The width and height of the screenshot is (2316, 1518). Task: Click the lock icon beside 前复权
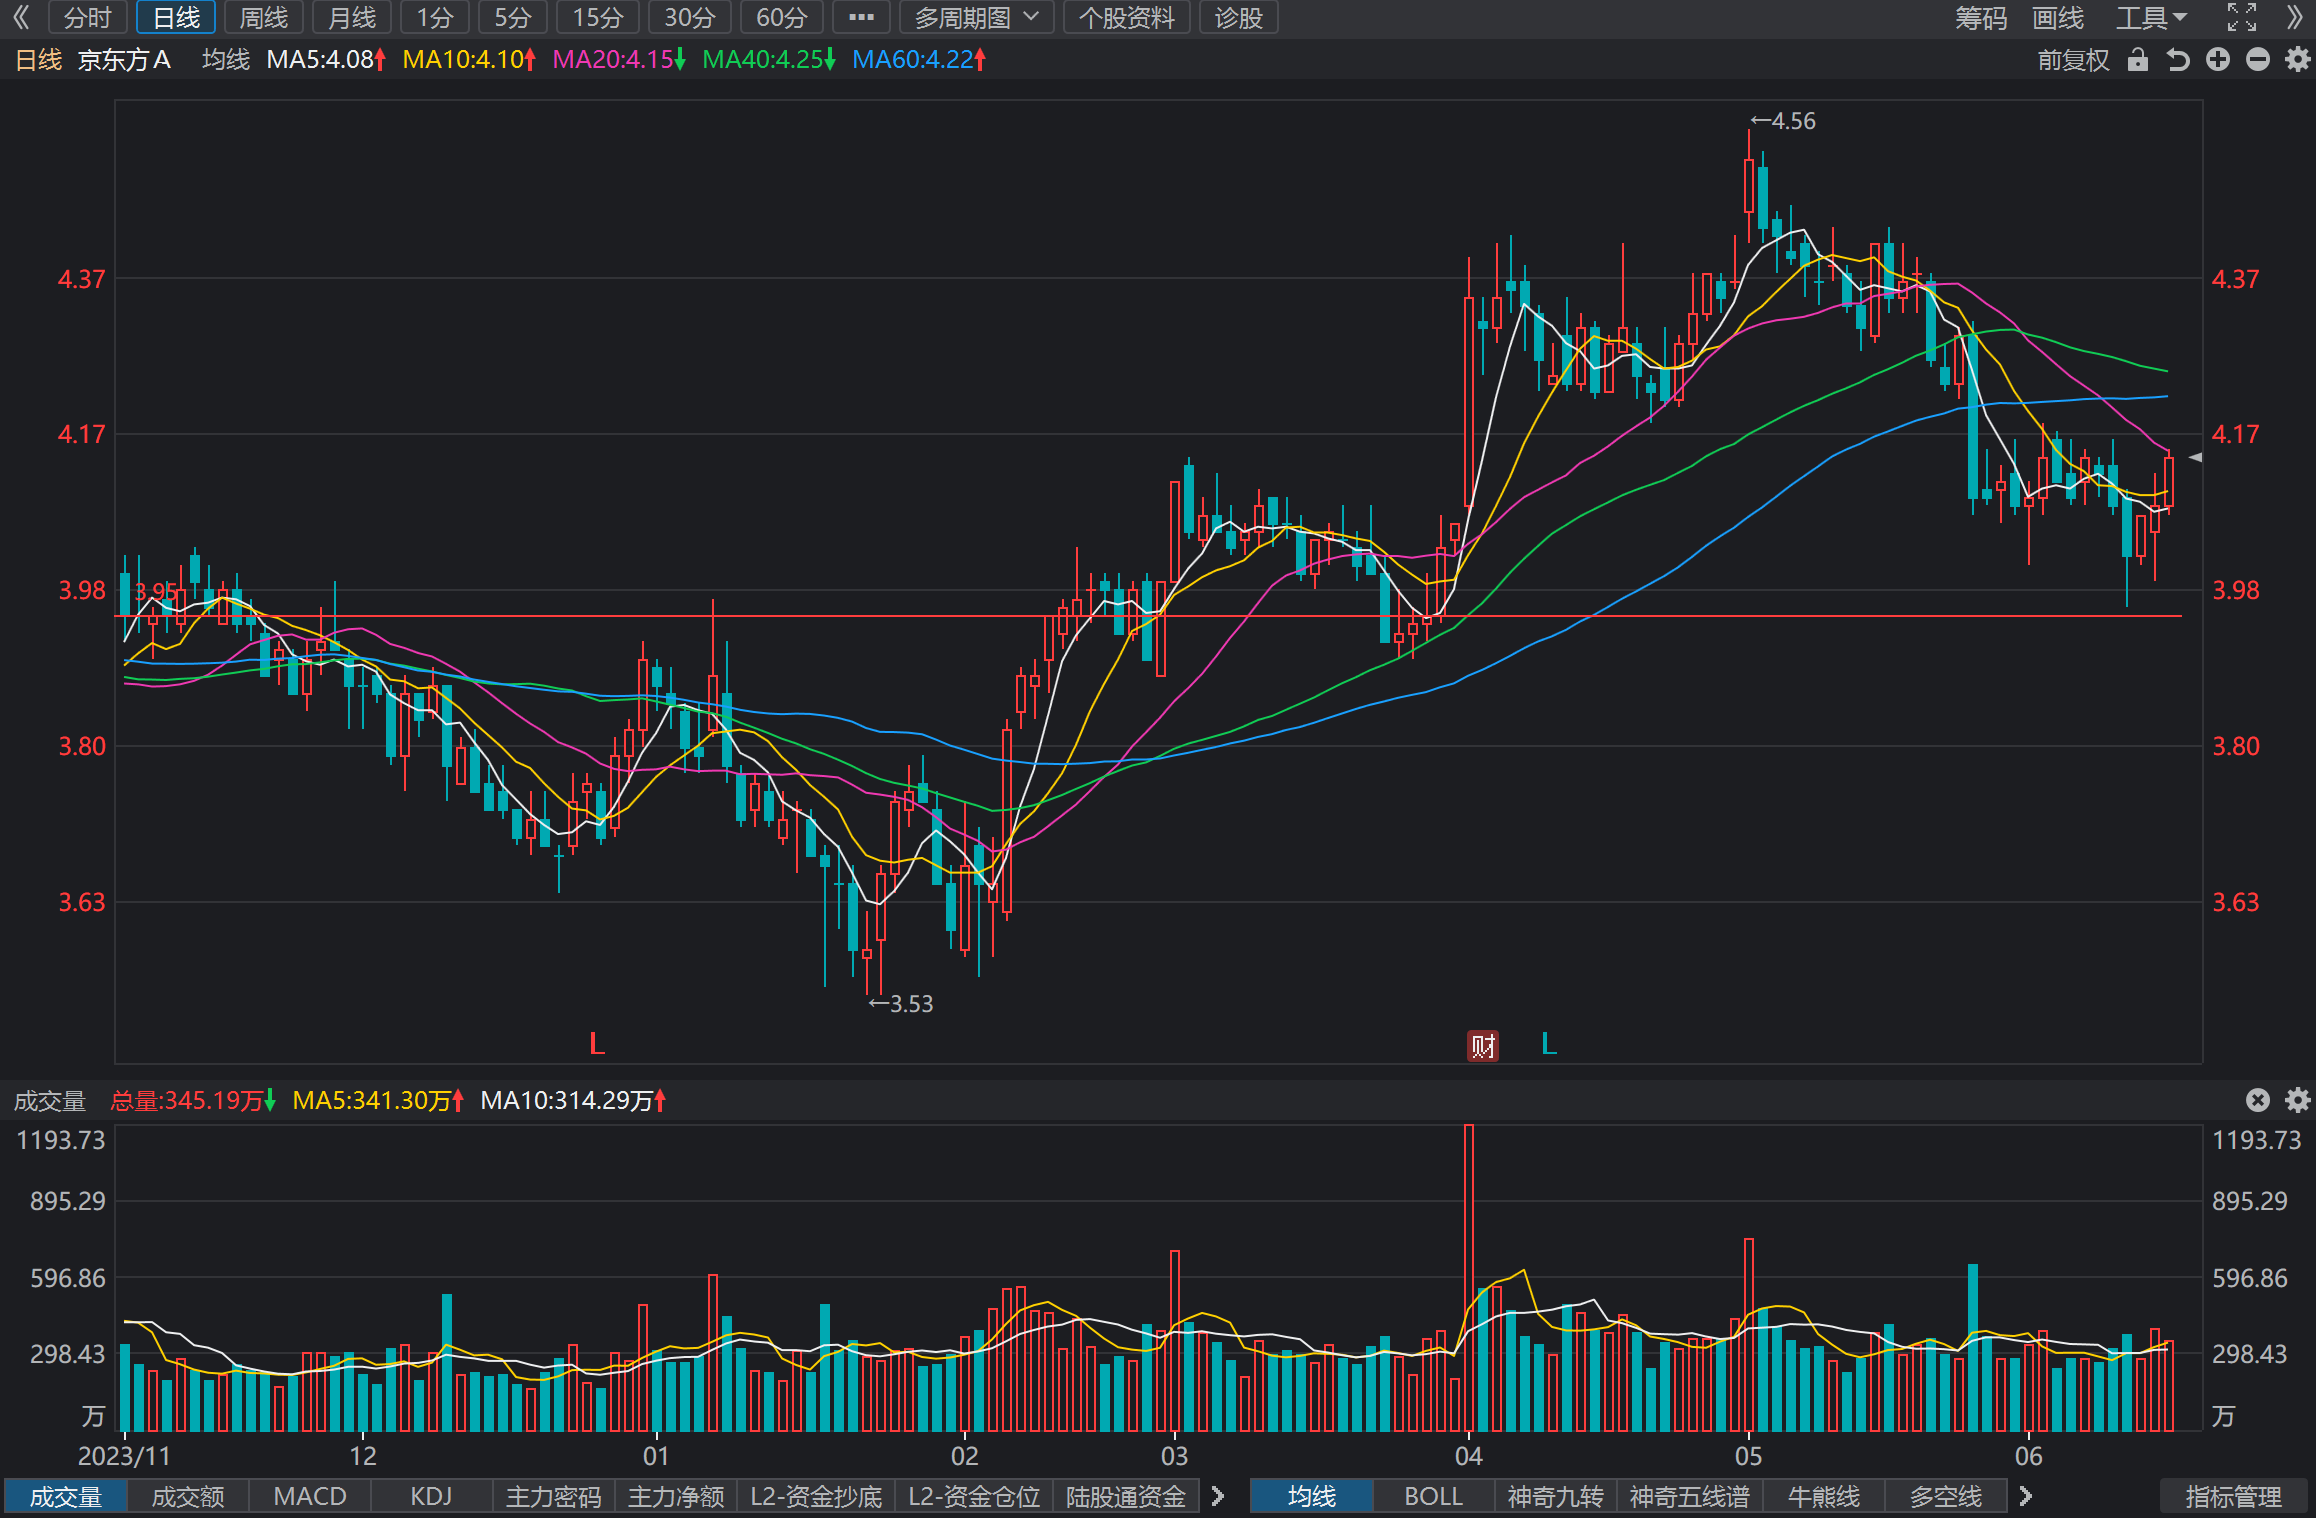(2138, 60)
